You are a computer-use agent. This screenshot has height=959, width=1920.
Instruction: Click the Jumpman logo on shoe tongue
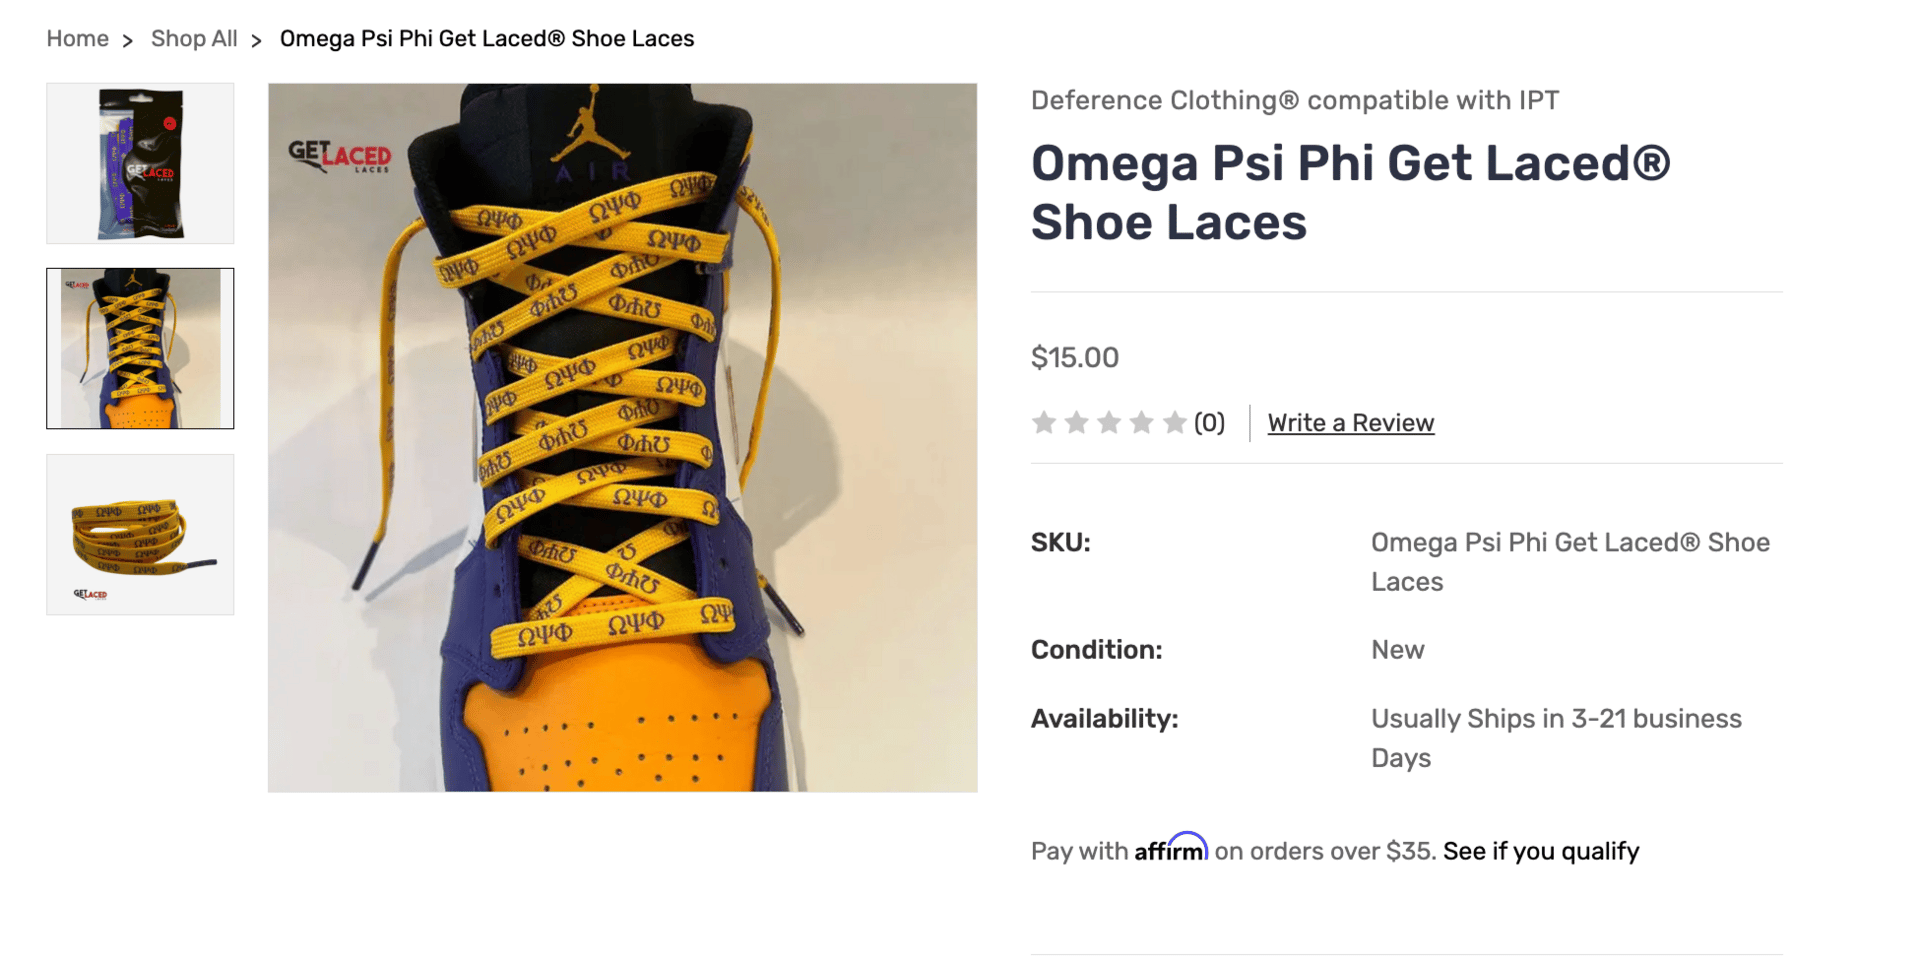[x=597, y=125]
